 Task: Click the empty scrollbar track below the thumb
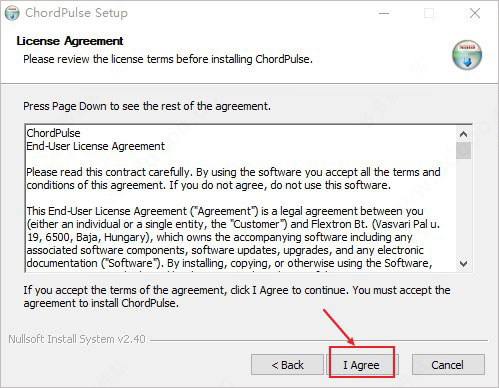(x=463, y=207)
